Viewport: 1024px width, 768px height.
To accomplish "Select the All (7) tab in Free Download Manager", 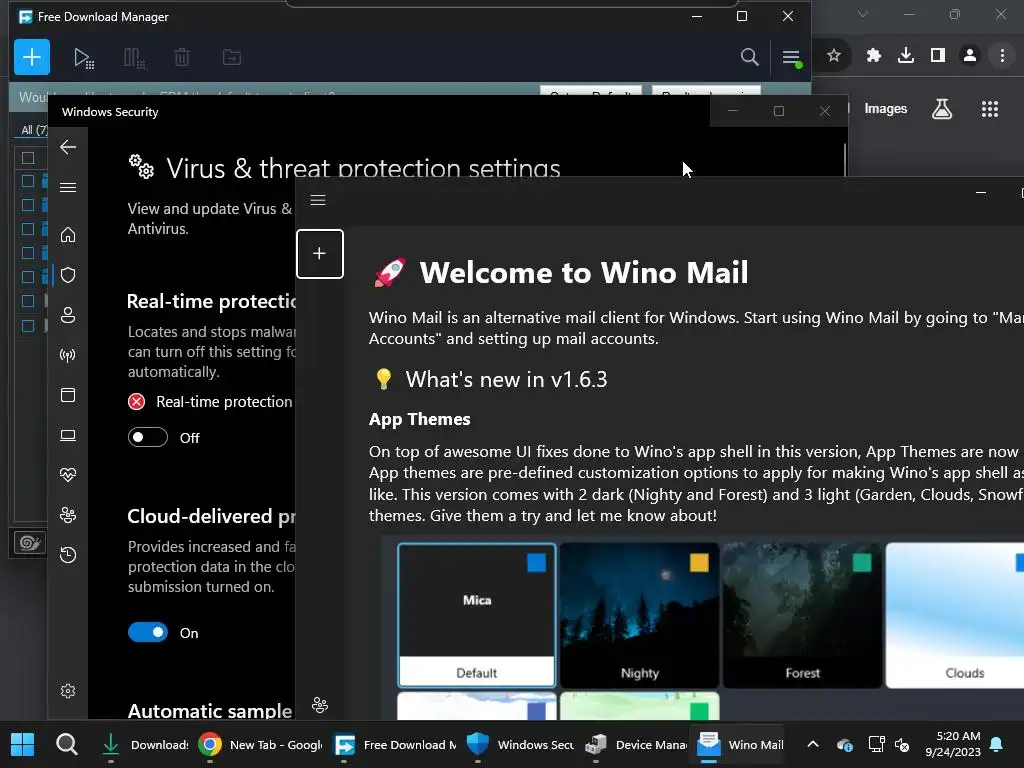I will tap(34, 129).
